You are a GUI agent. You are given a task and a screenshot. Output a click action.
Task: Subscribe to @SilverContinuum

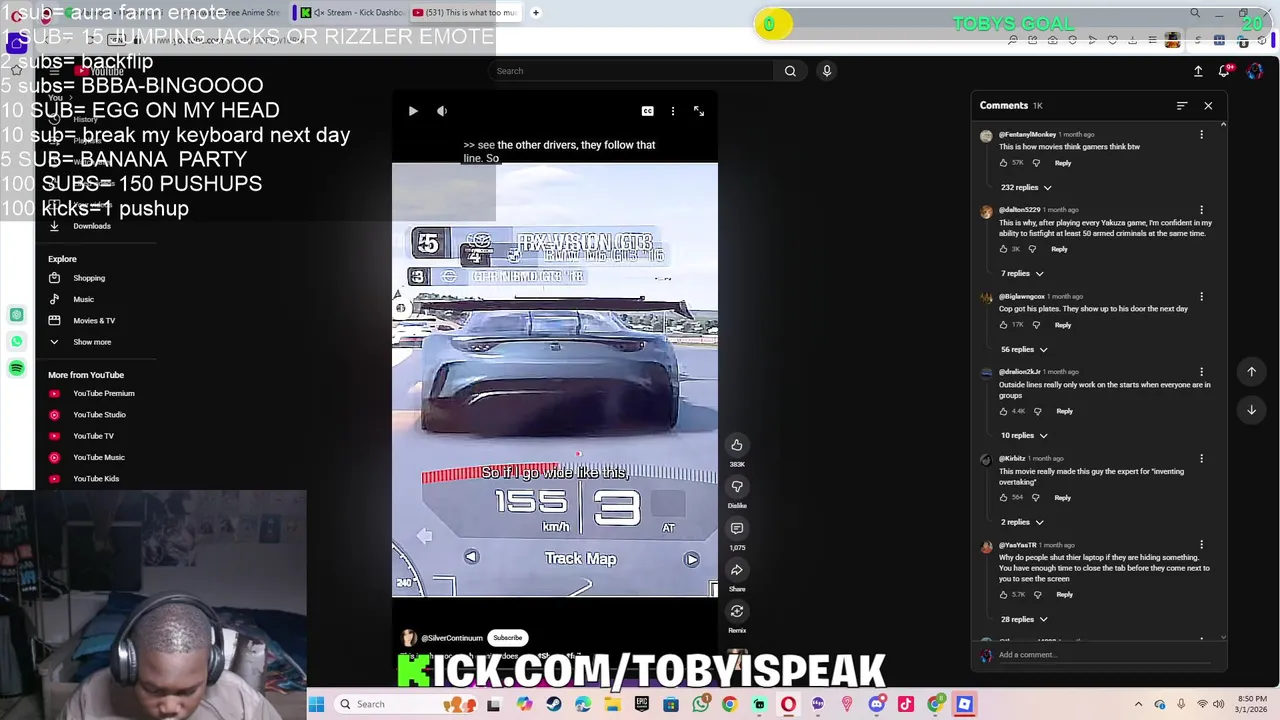(x=507, y=638)
